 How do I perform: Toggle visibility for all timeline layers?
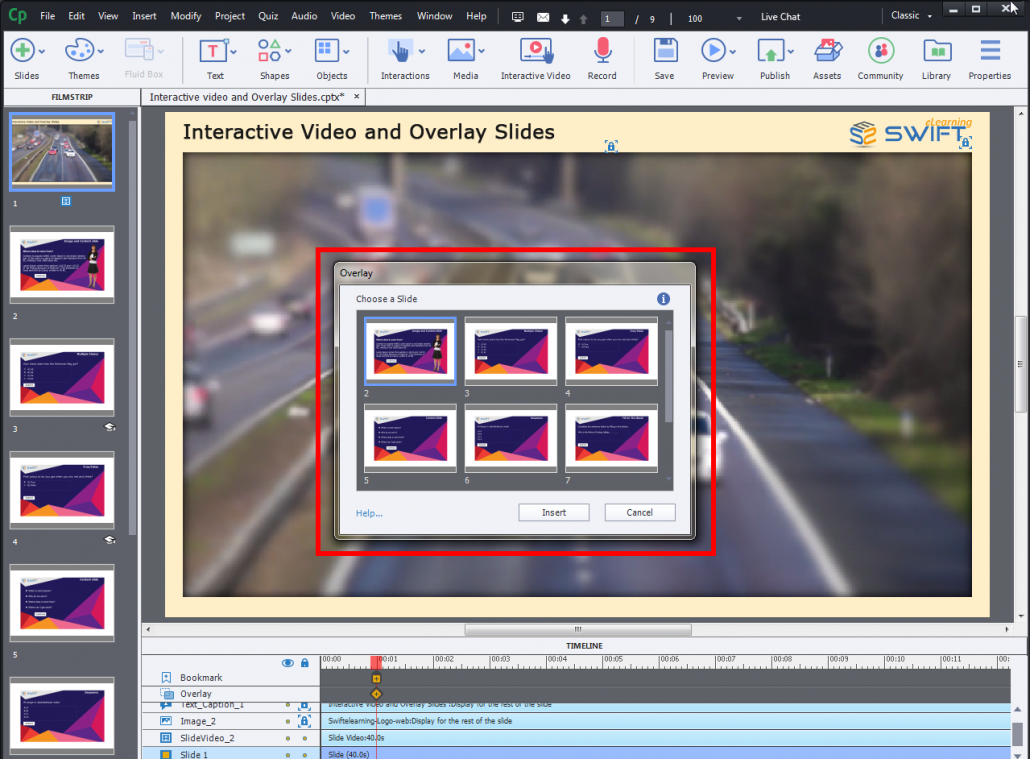[x=288, y=663]
